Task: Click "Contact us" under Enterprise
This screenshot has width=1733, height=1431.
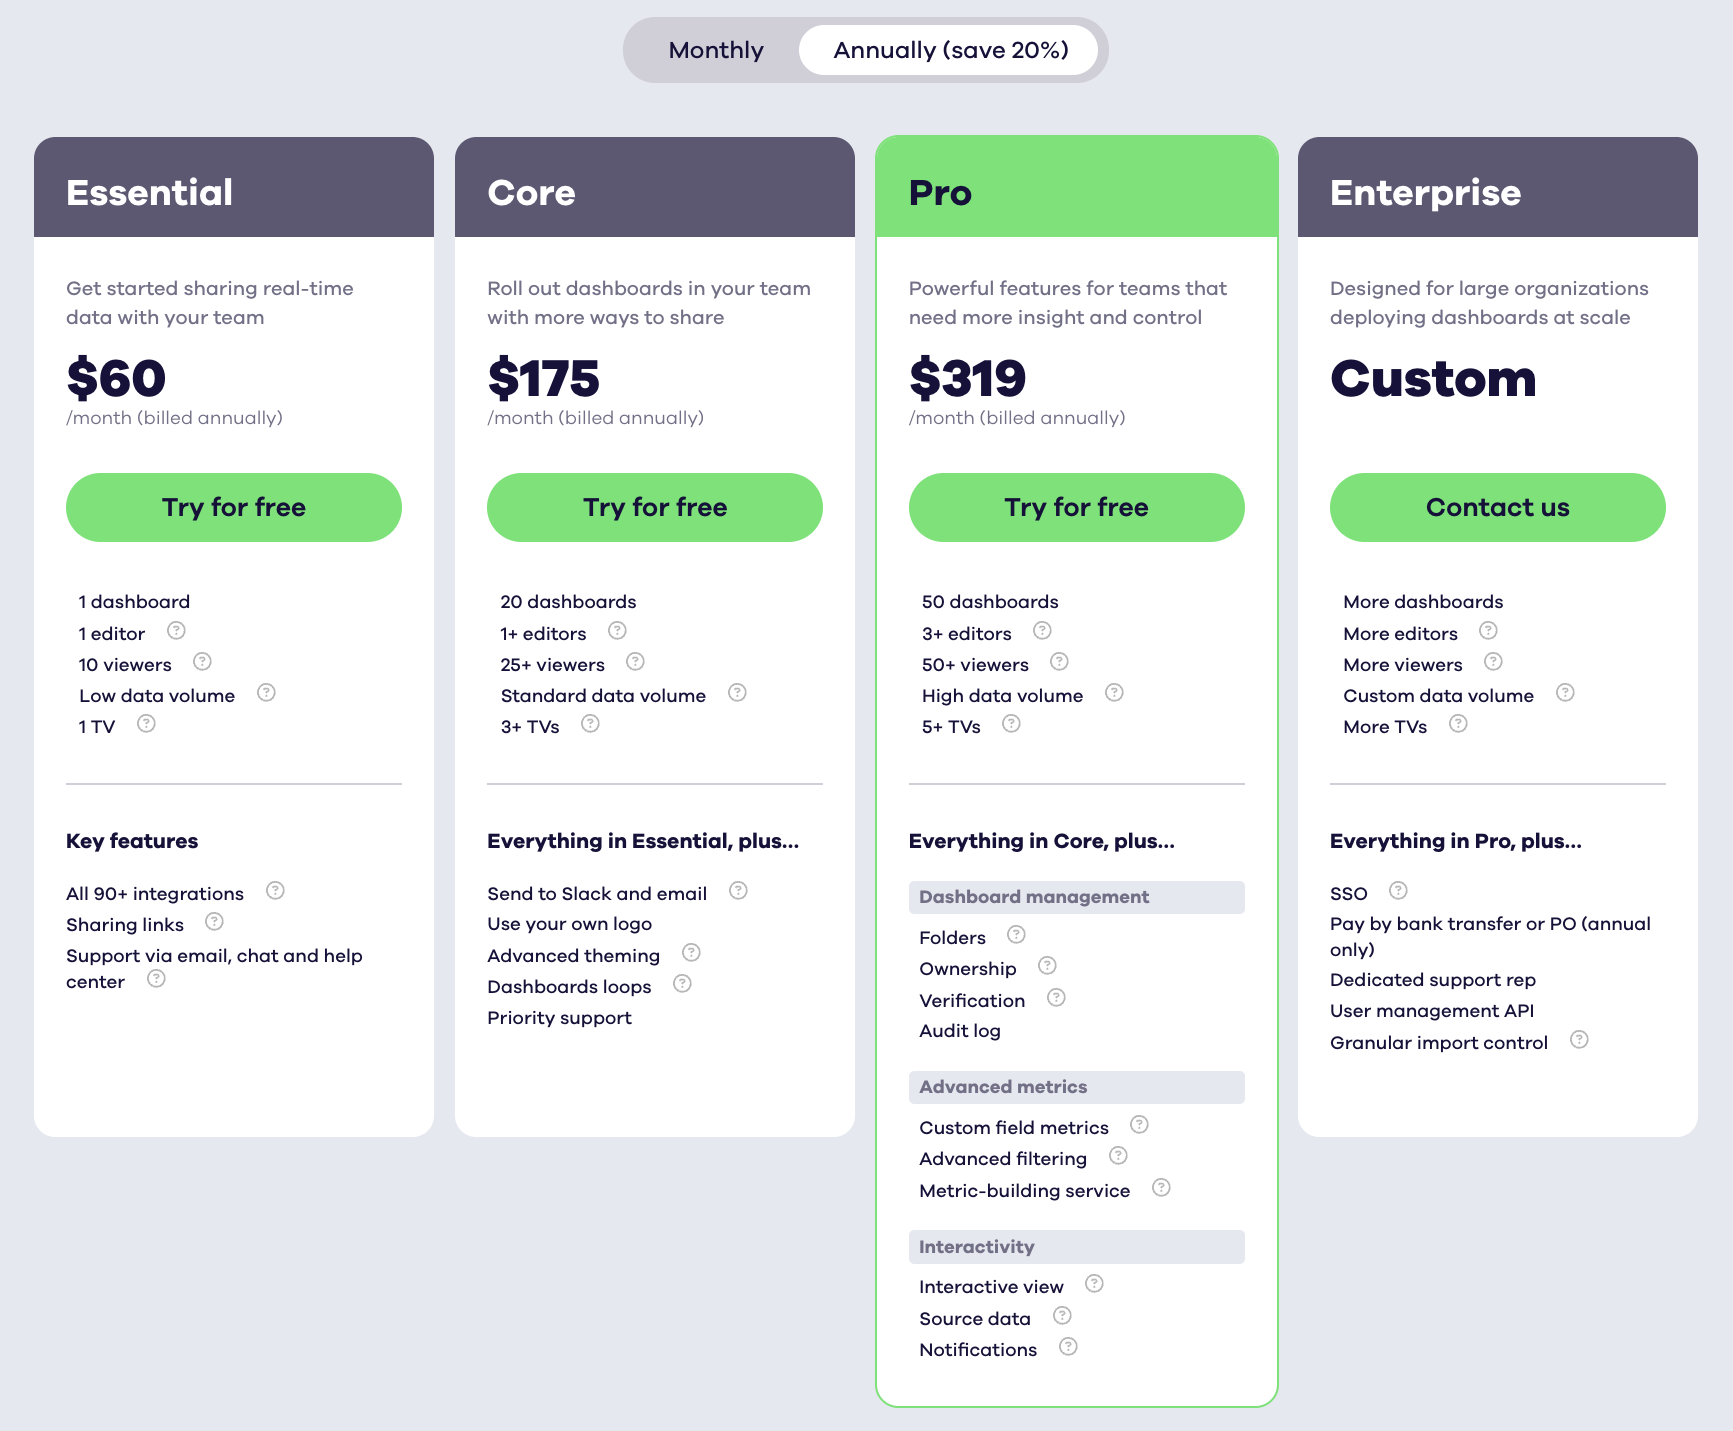Action: tap(1496, 507)
